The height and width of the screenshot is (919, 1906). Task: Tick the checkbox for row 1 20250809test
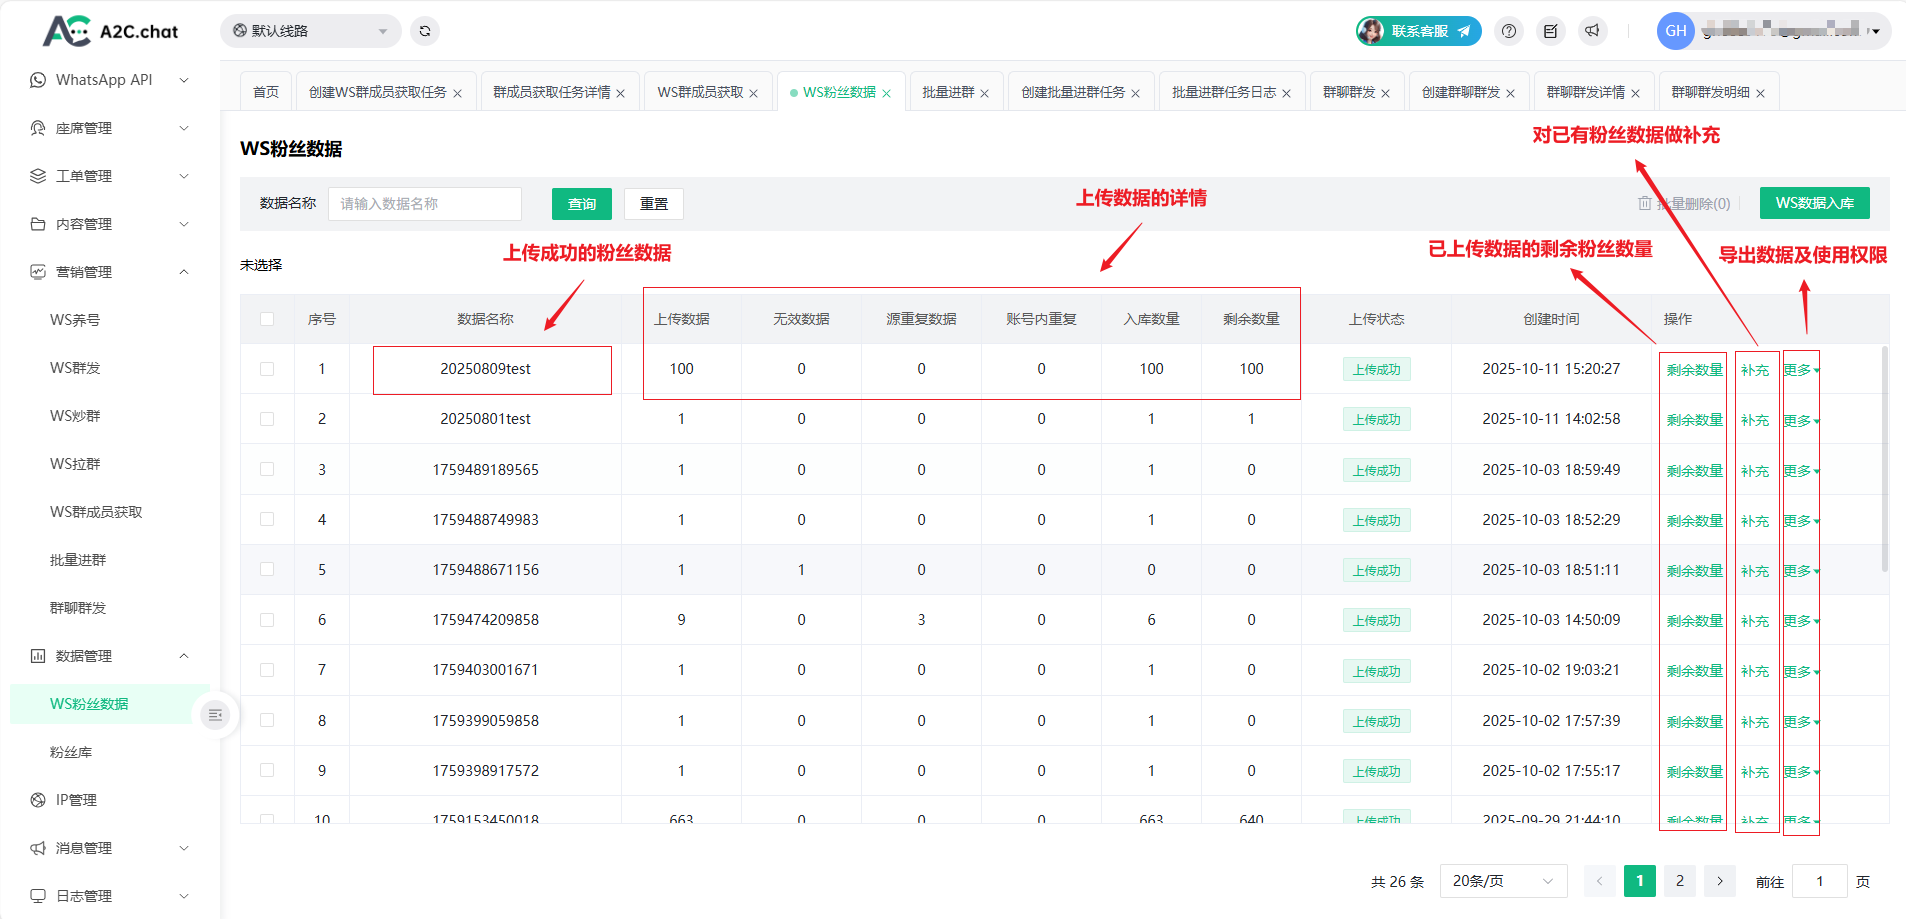(267, 369)
